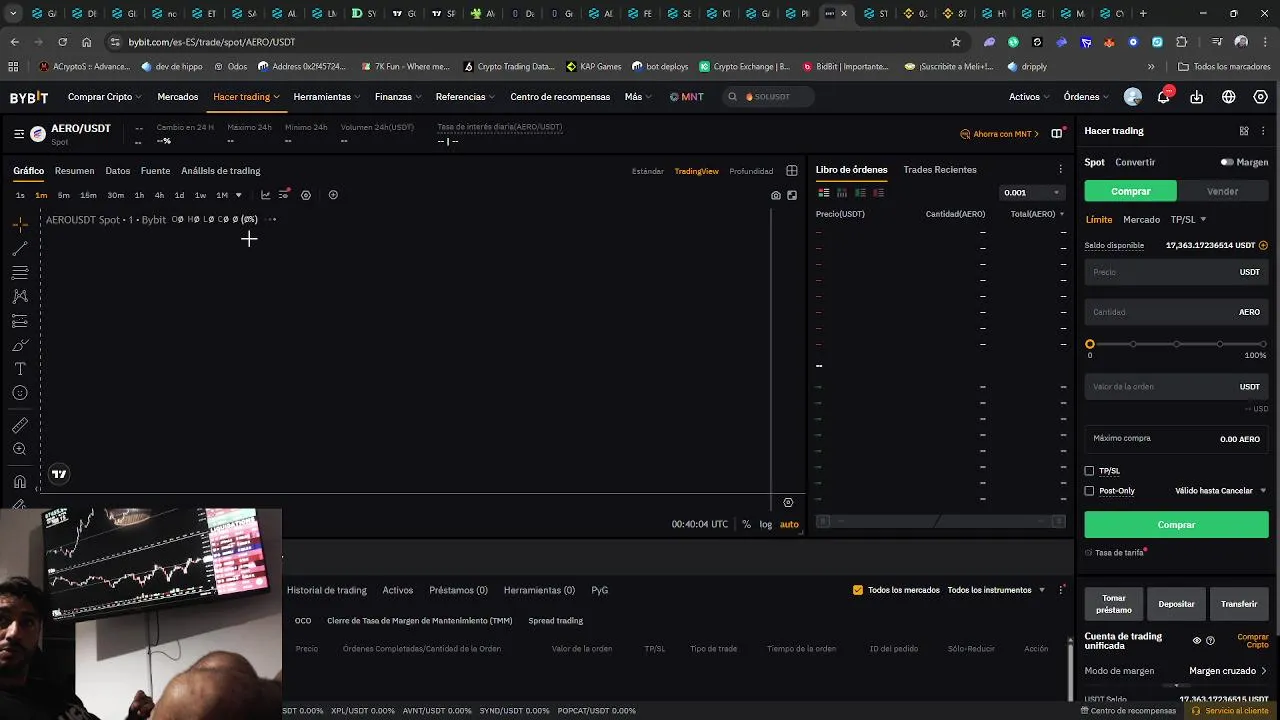Open the multi-chart grid layout icon

click(x=792, y=171)
